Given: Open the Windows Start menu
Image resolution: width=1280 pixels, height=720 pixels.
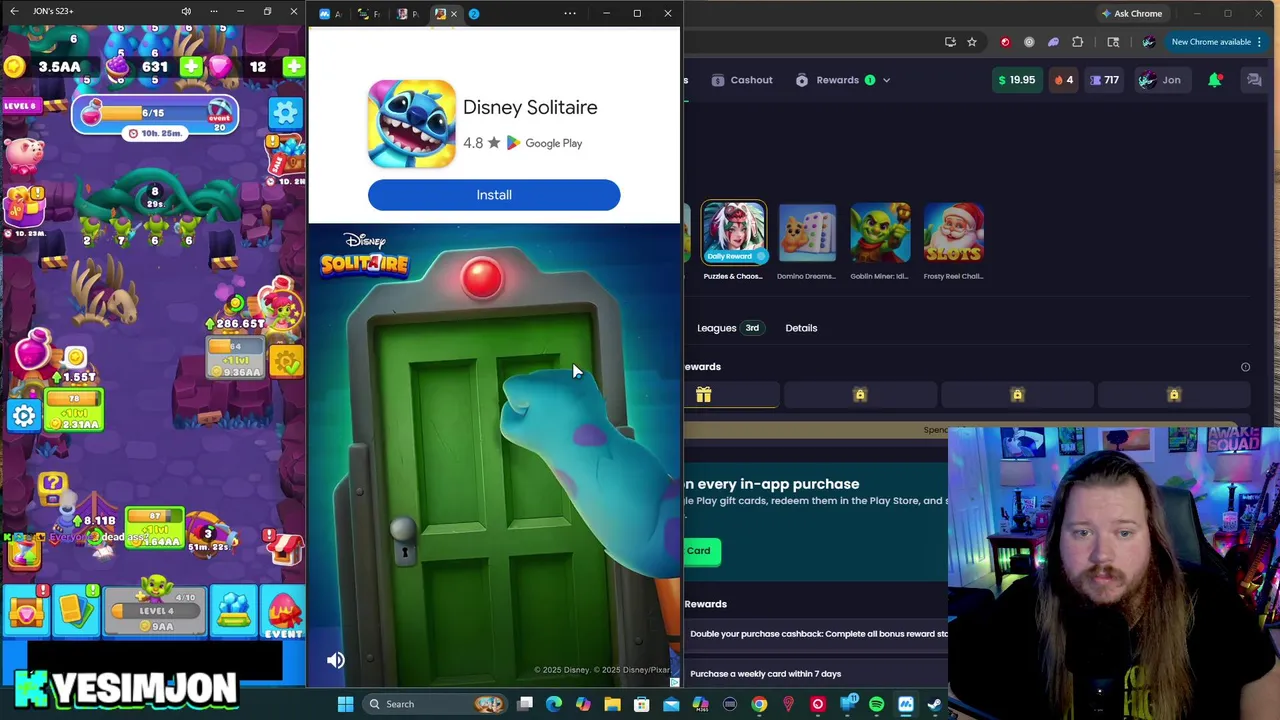Looking at the screenshot, I should 345,704.
